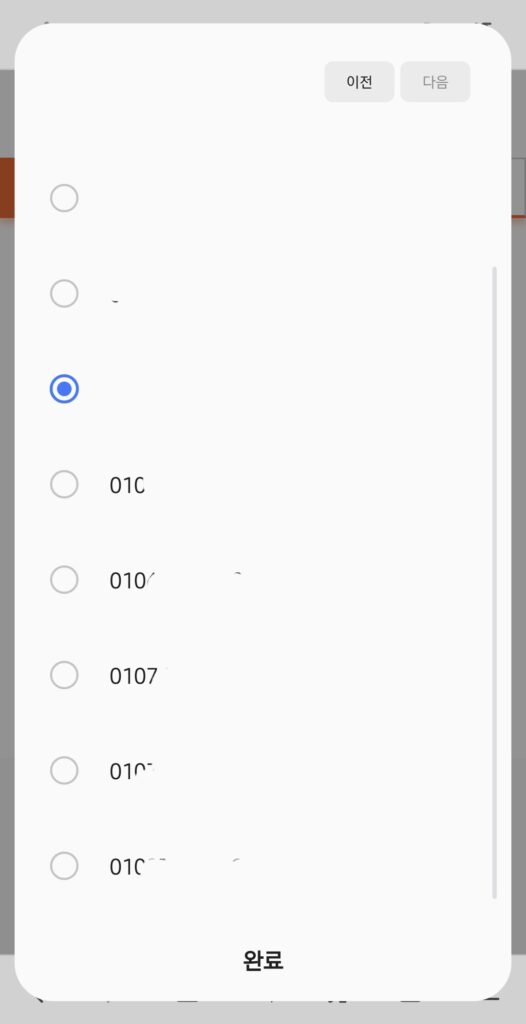
Task: Tap the number text of the fifth option
Action: (131, 581)
